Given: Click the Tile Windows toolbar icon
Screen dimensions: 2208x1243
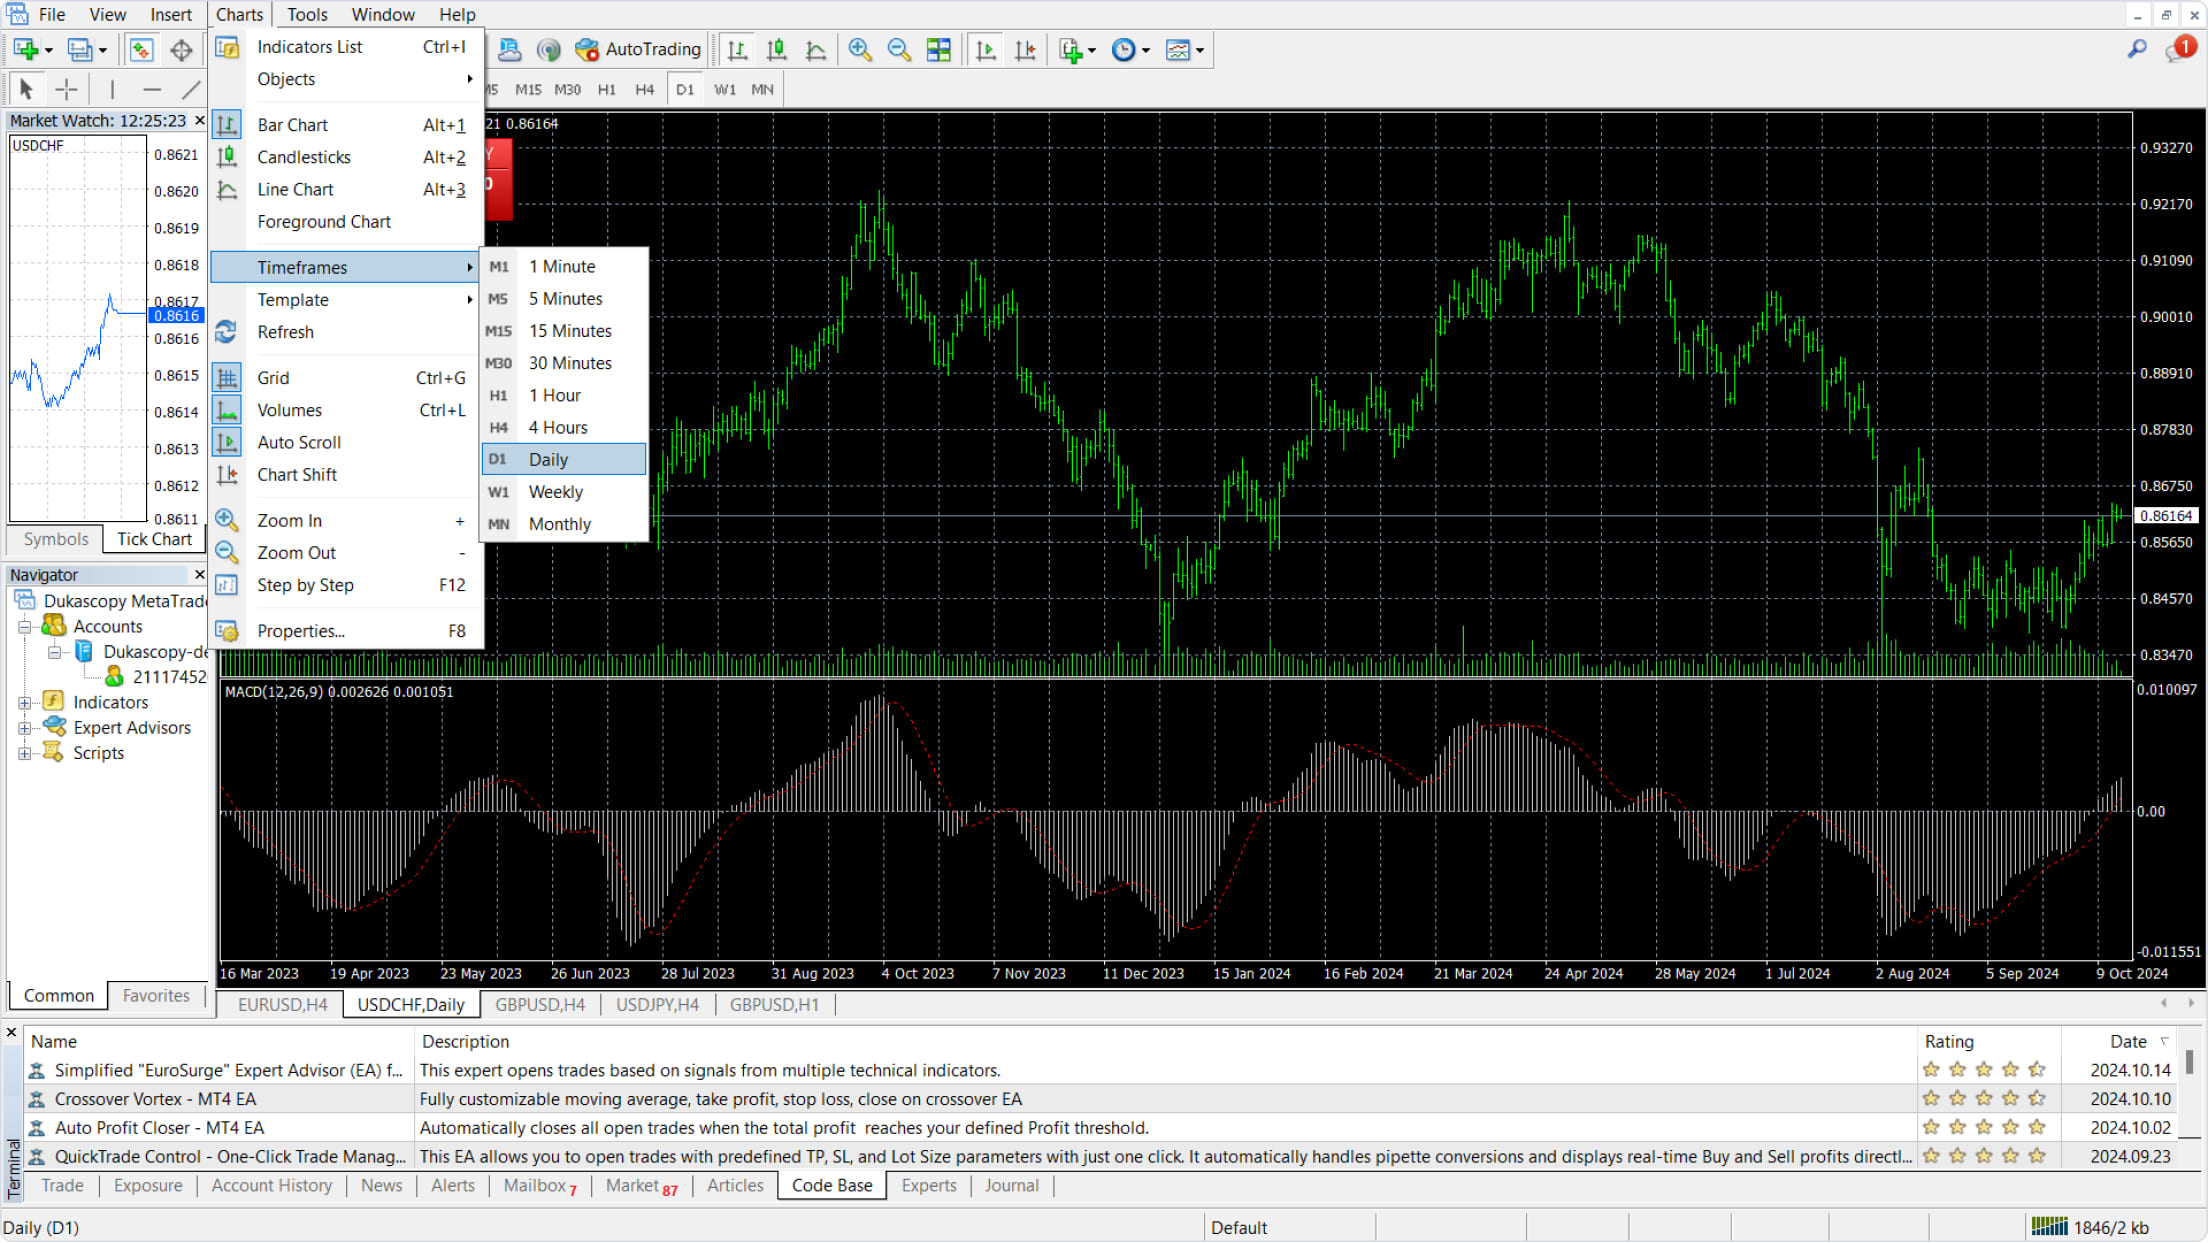Looking at the screenshot, I should coord(938,50).
